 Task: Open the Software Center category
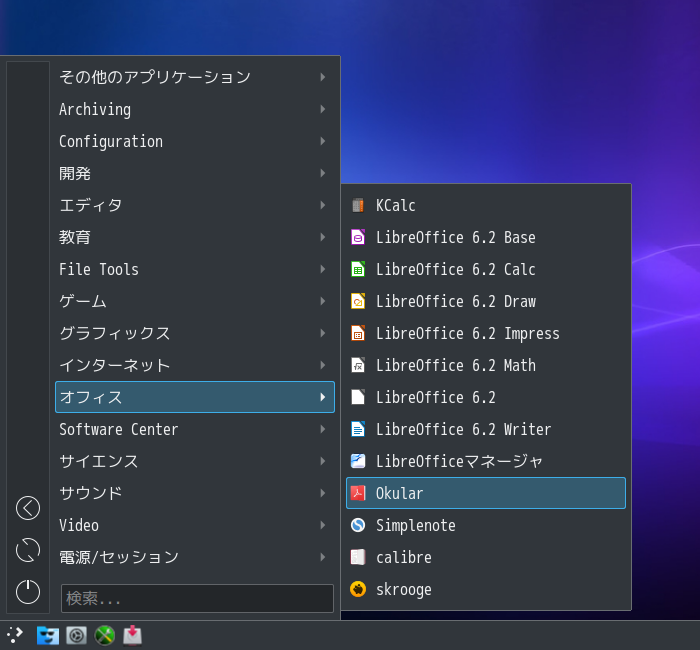pyautogui.click(x=195, y=429)
